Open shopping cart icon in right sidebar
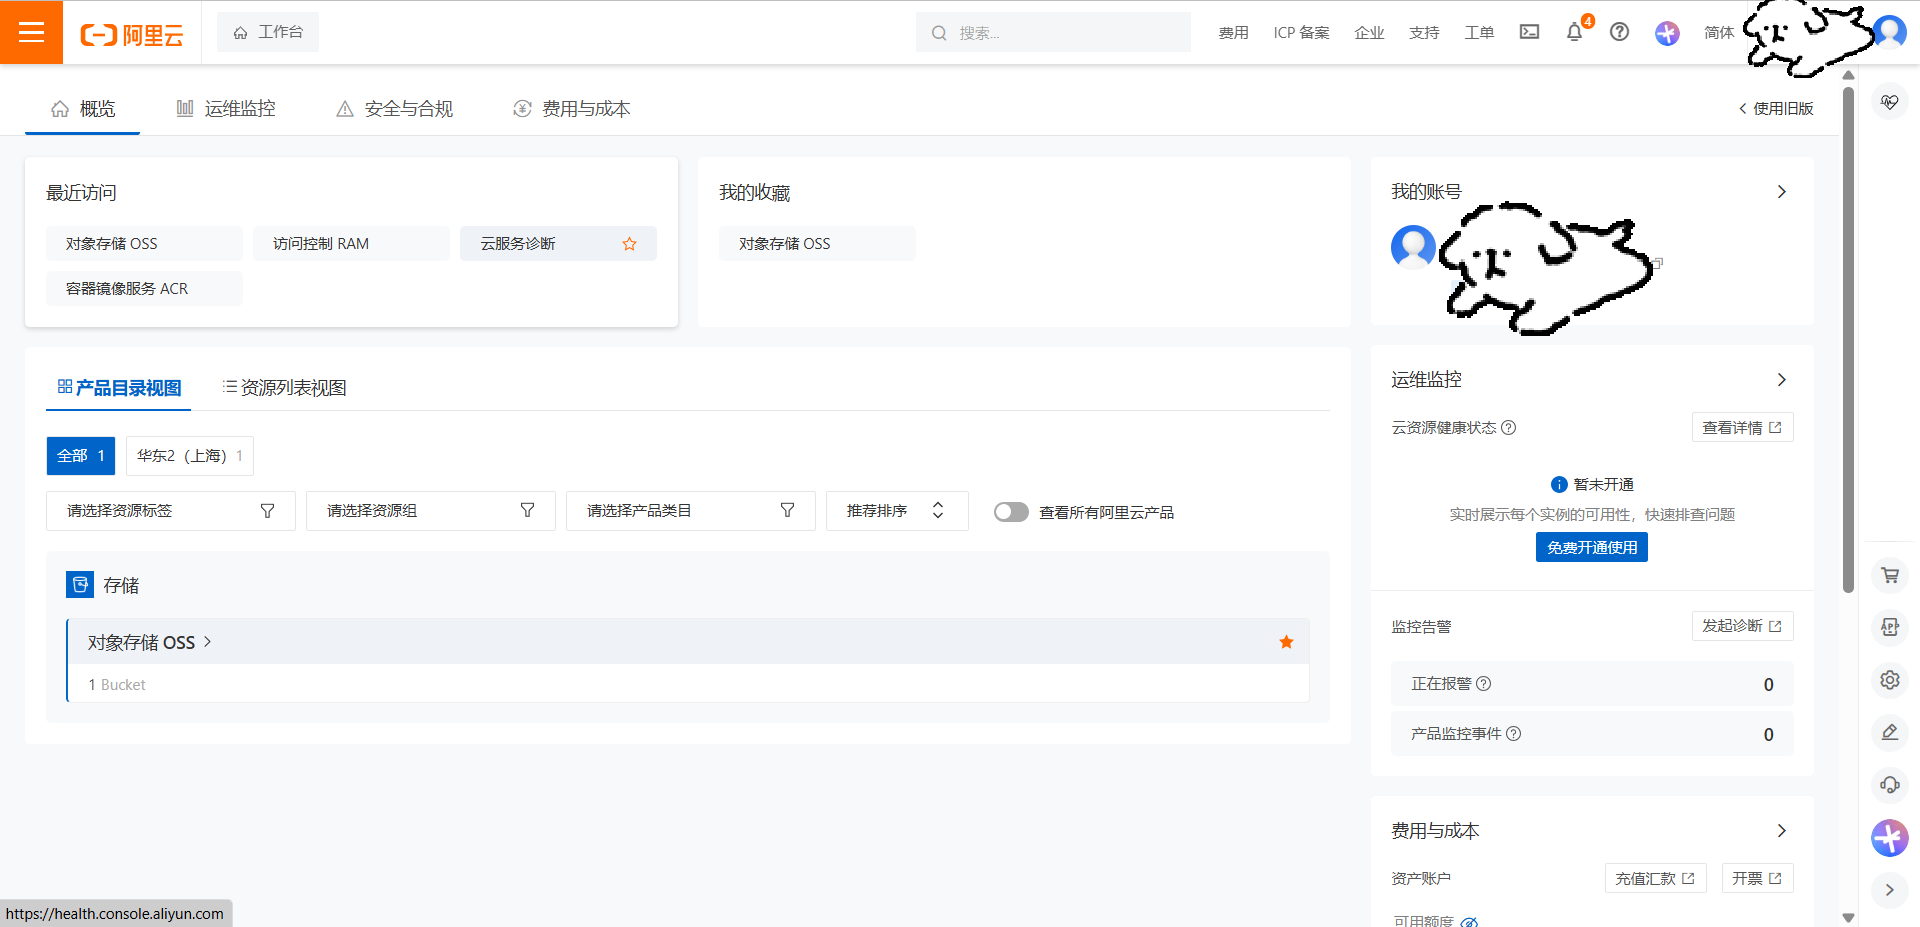 pos(1889,575)
